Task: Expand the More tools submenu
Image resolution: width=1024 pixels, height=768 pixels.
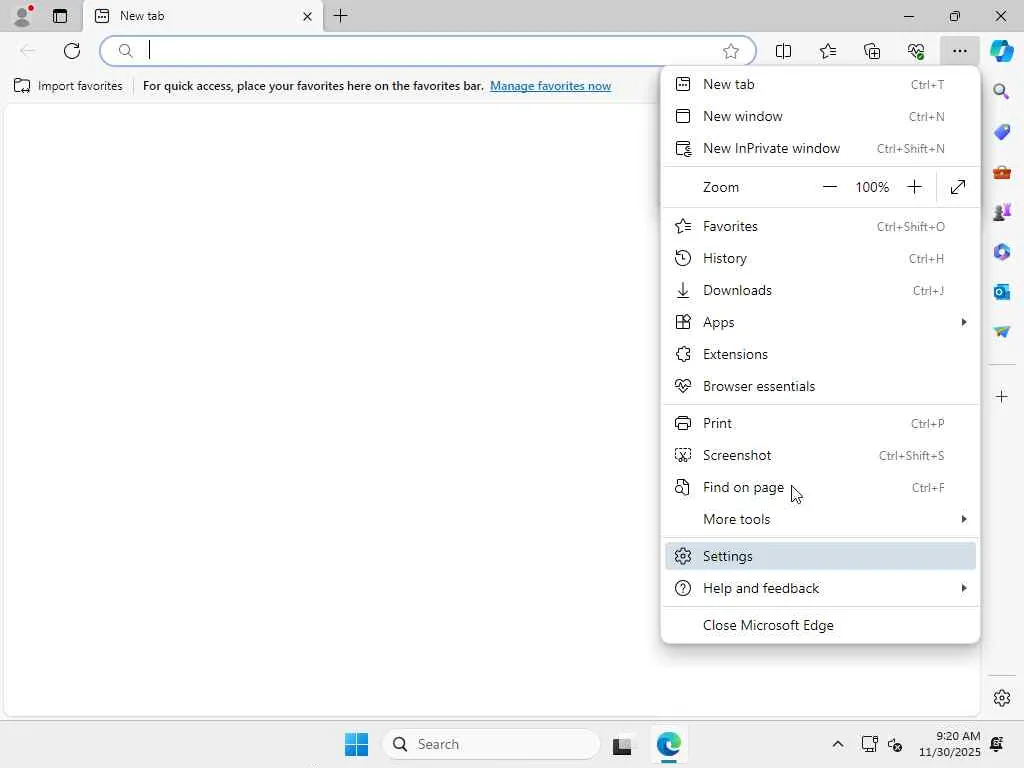Action: [x=820, y=519]
